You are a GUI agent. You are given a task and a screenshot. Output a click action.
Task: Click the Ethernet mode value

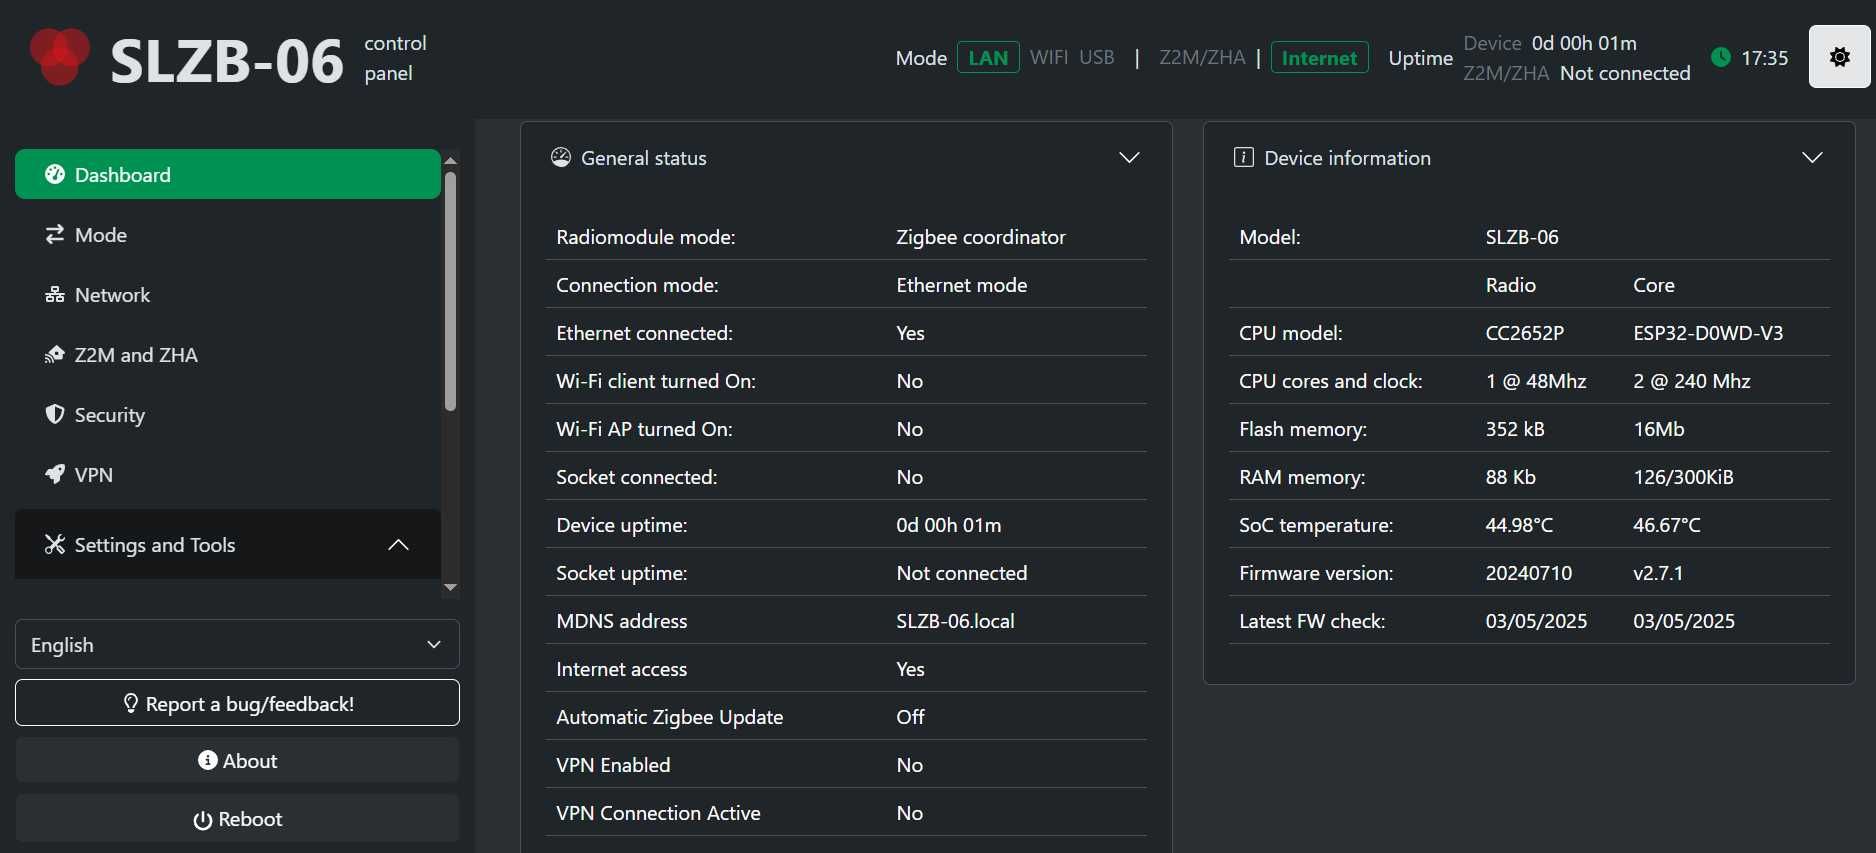[x=962, y=285]
